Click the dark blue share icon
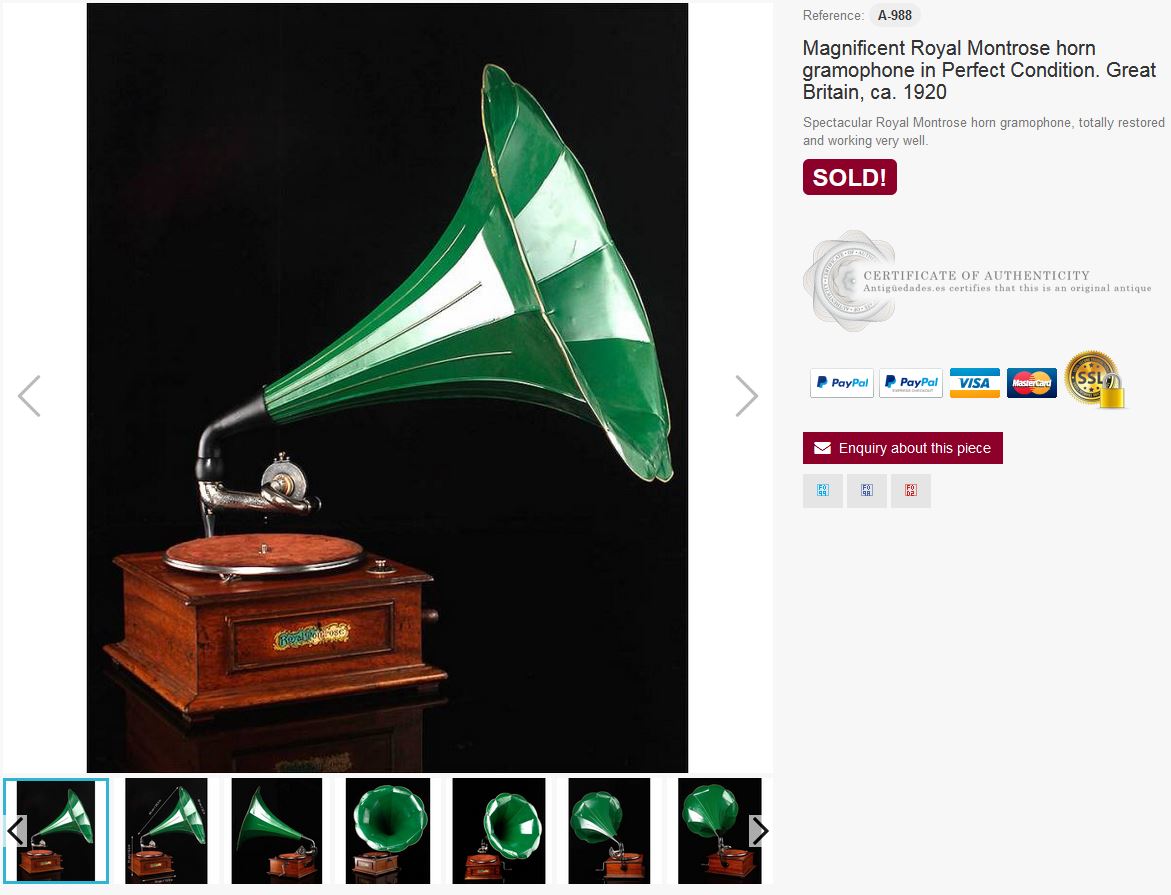1171x895 pixels. coord(867,491)
